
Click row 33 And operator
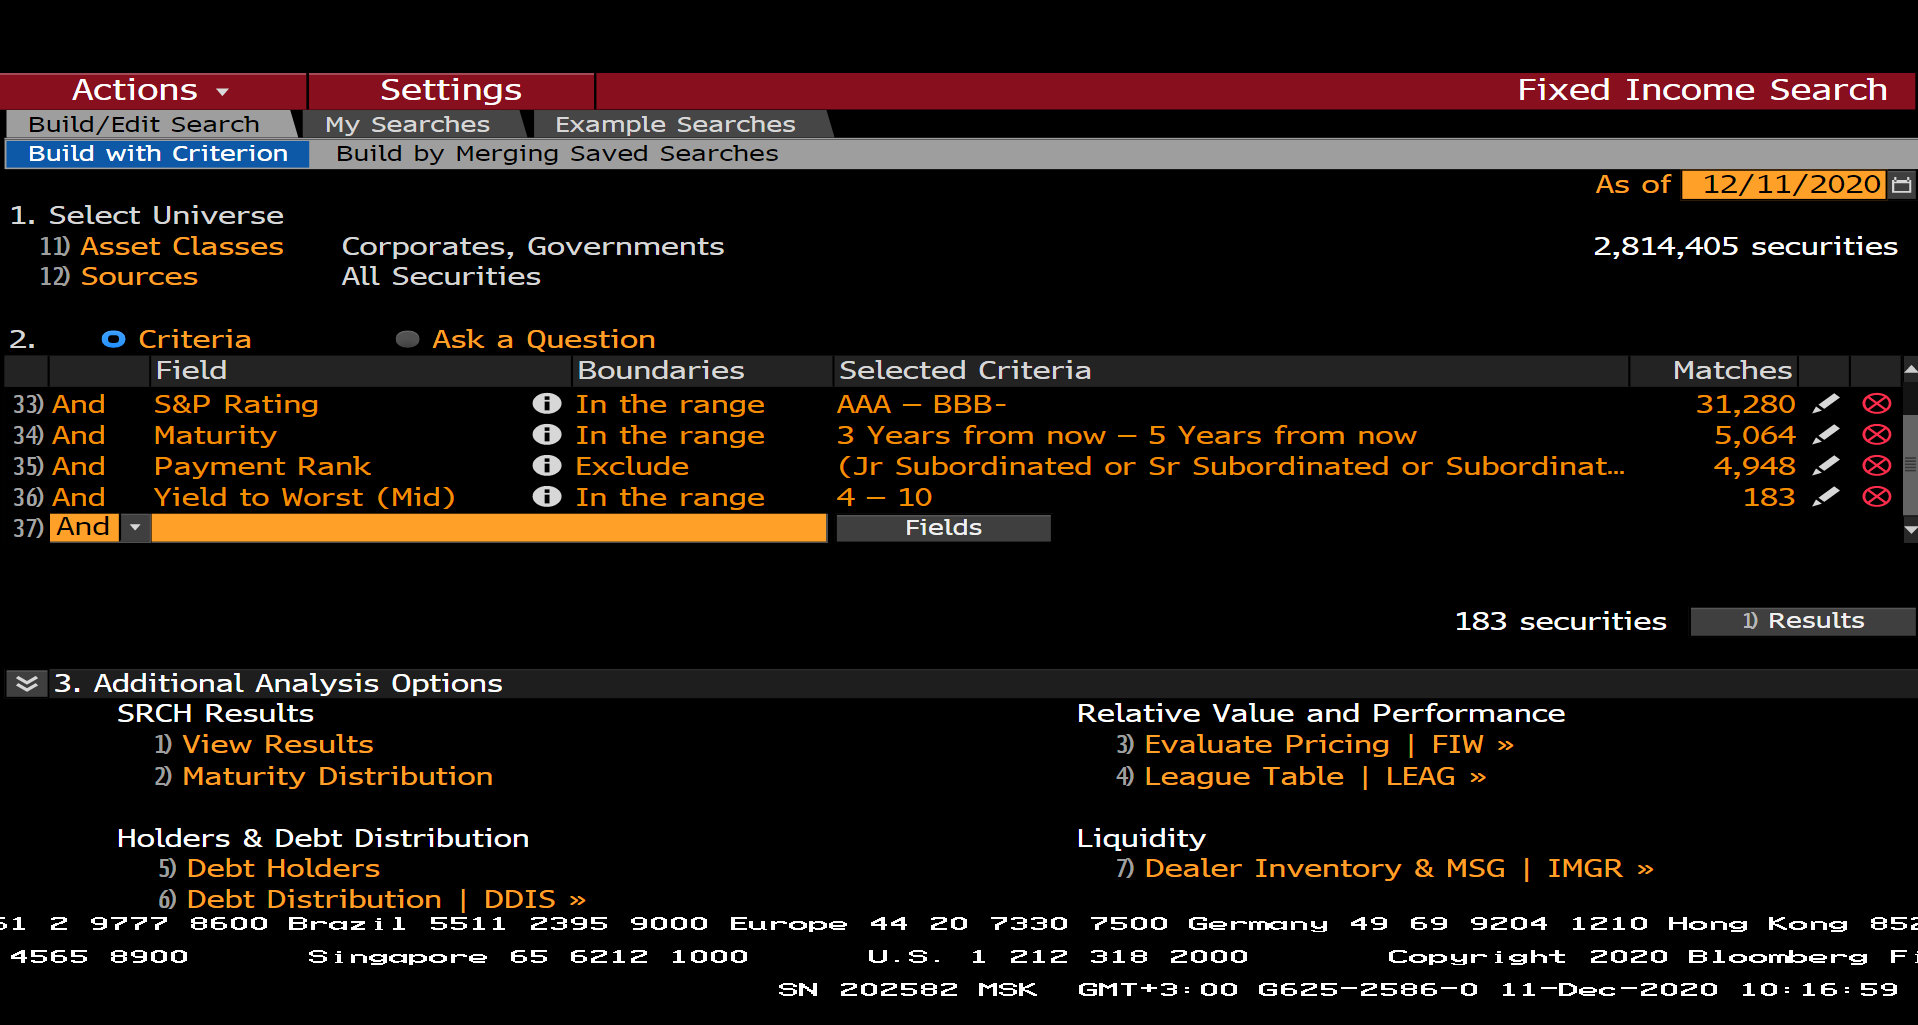coord(79,404)
